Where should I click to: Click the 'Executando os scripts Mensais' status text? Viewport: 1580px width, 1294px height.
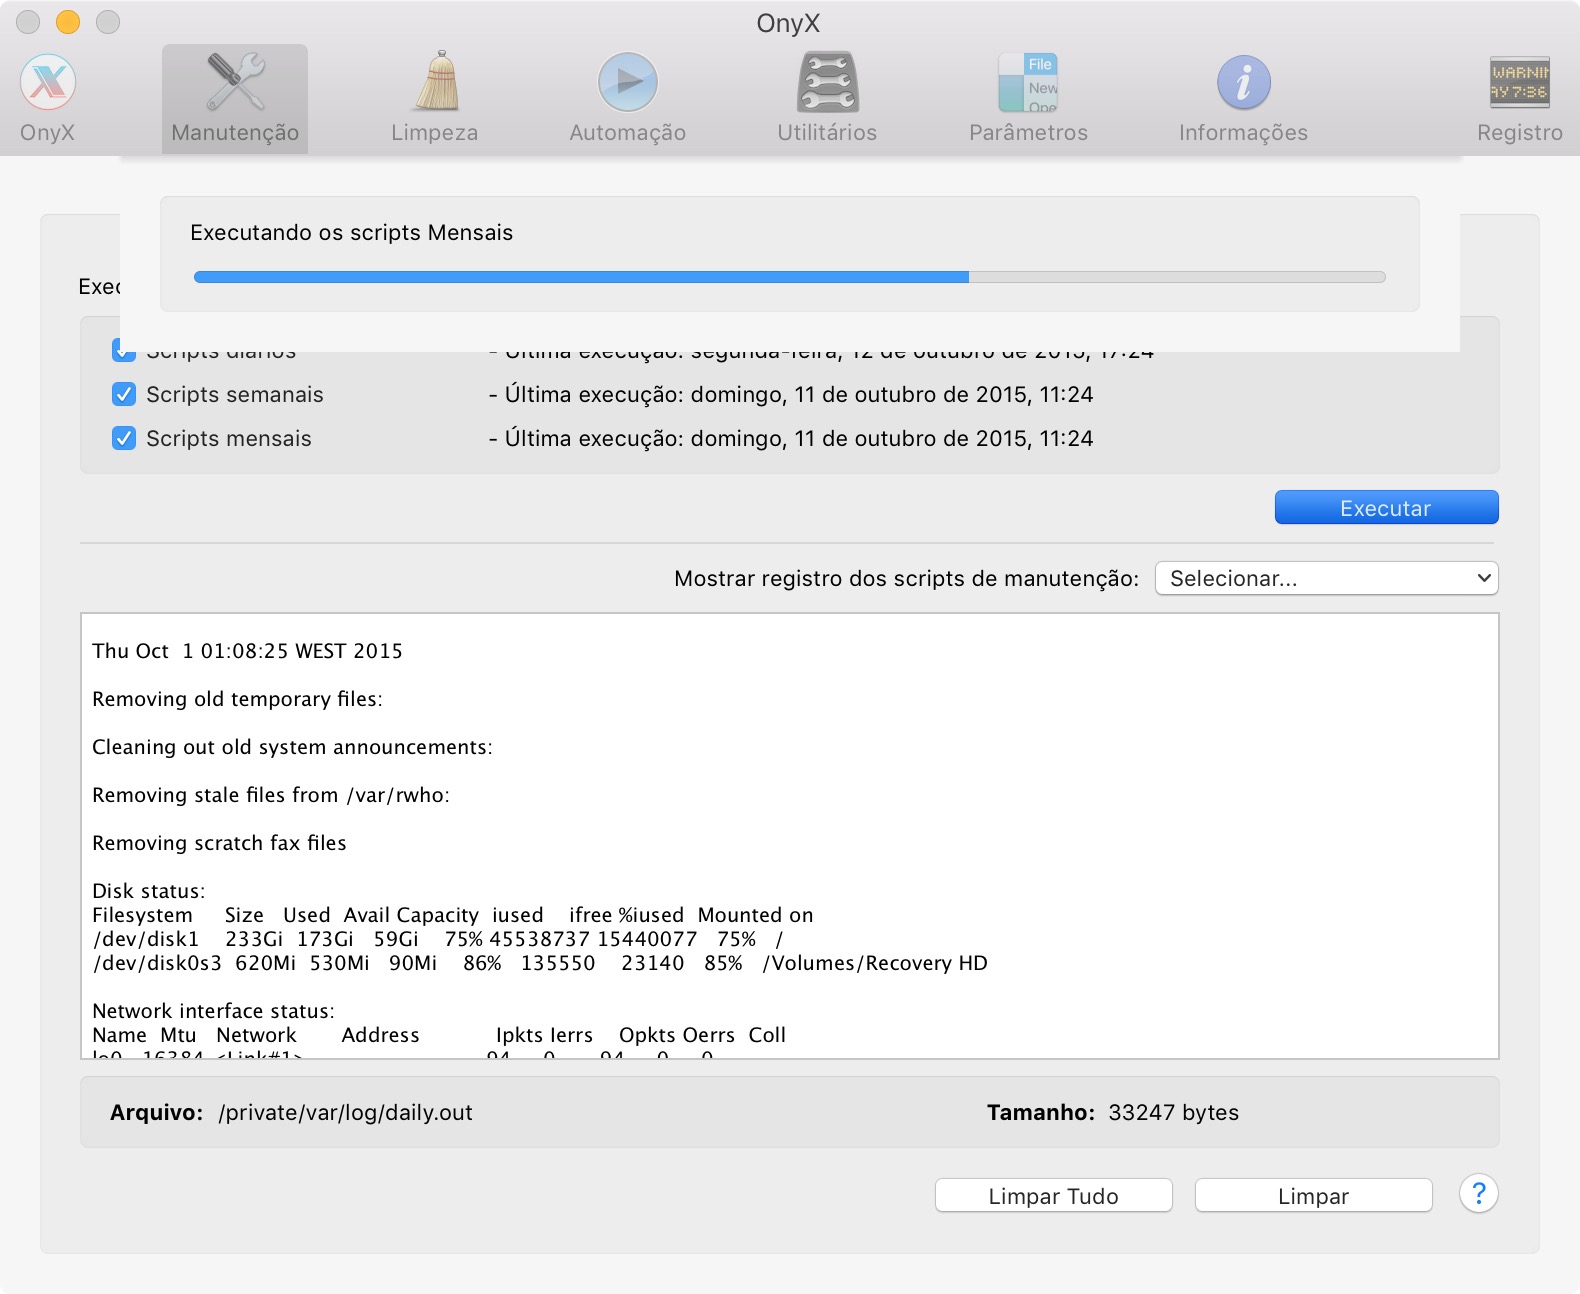coord(351,232)
